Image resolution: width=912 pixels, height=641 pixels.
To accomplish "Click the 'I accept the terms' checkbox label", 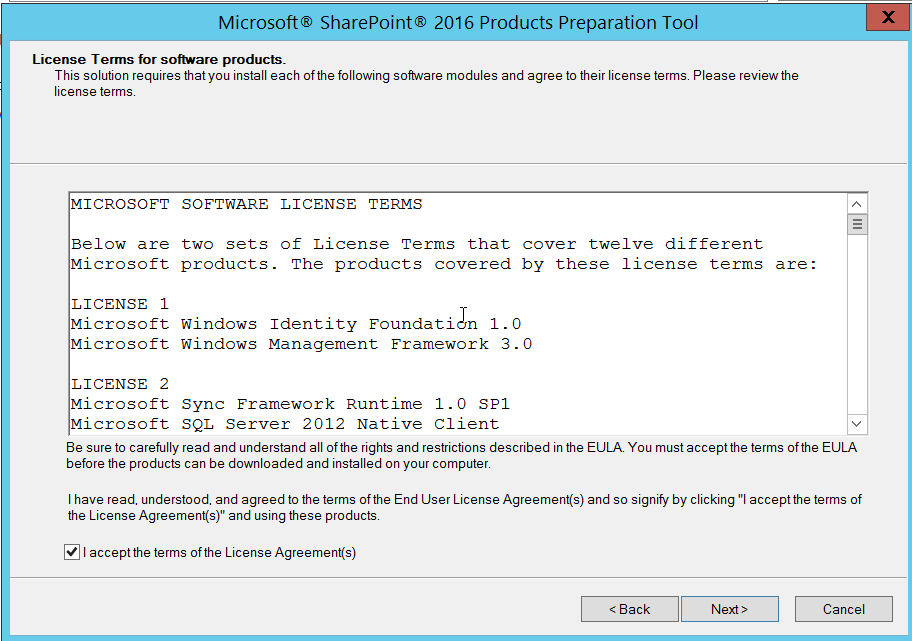I will pos(219,553).
